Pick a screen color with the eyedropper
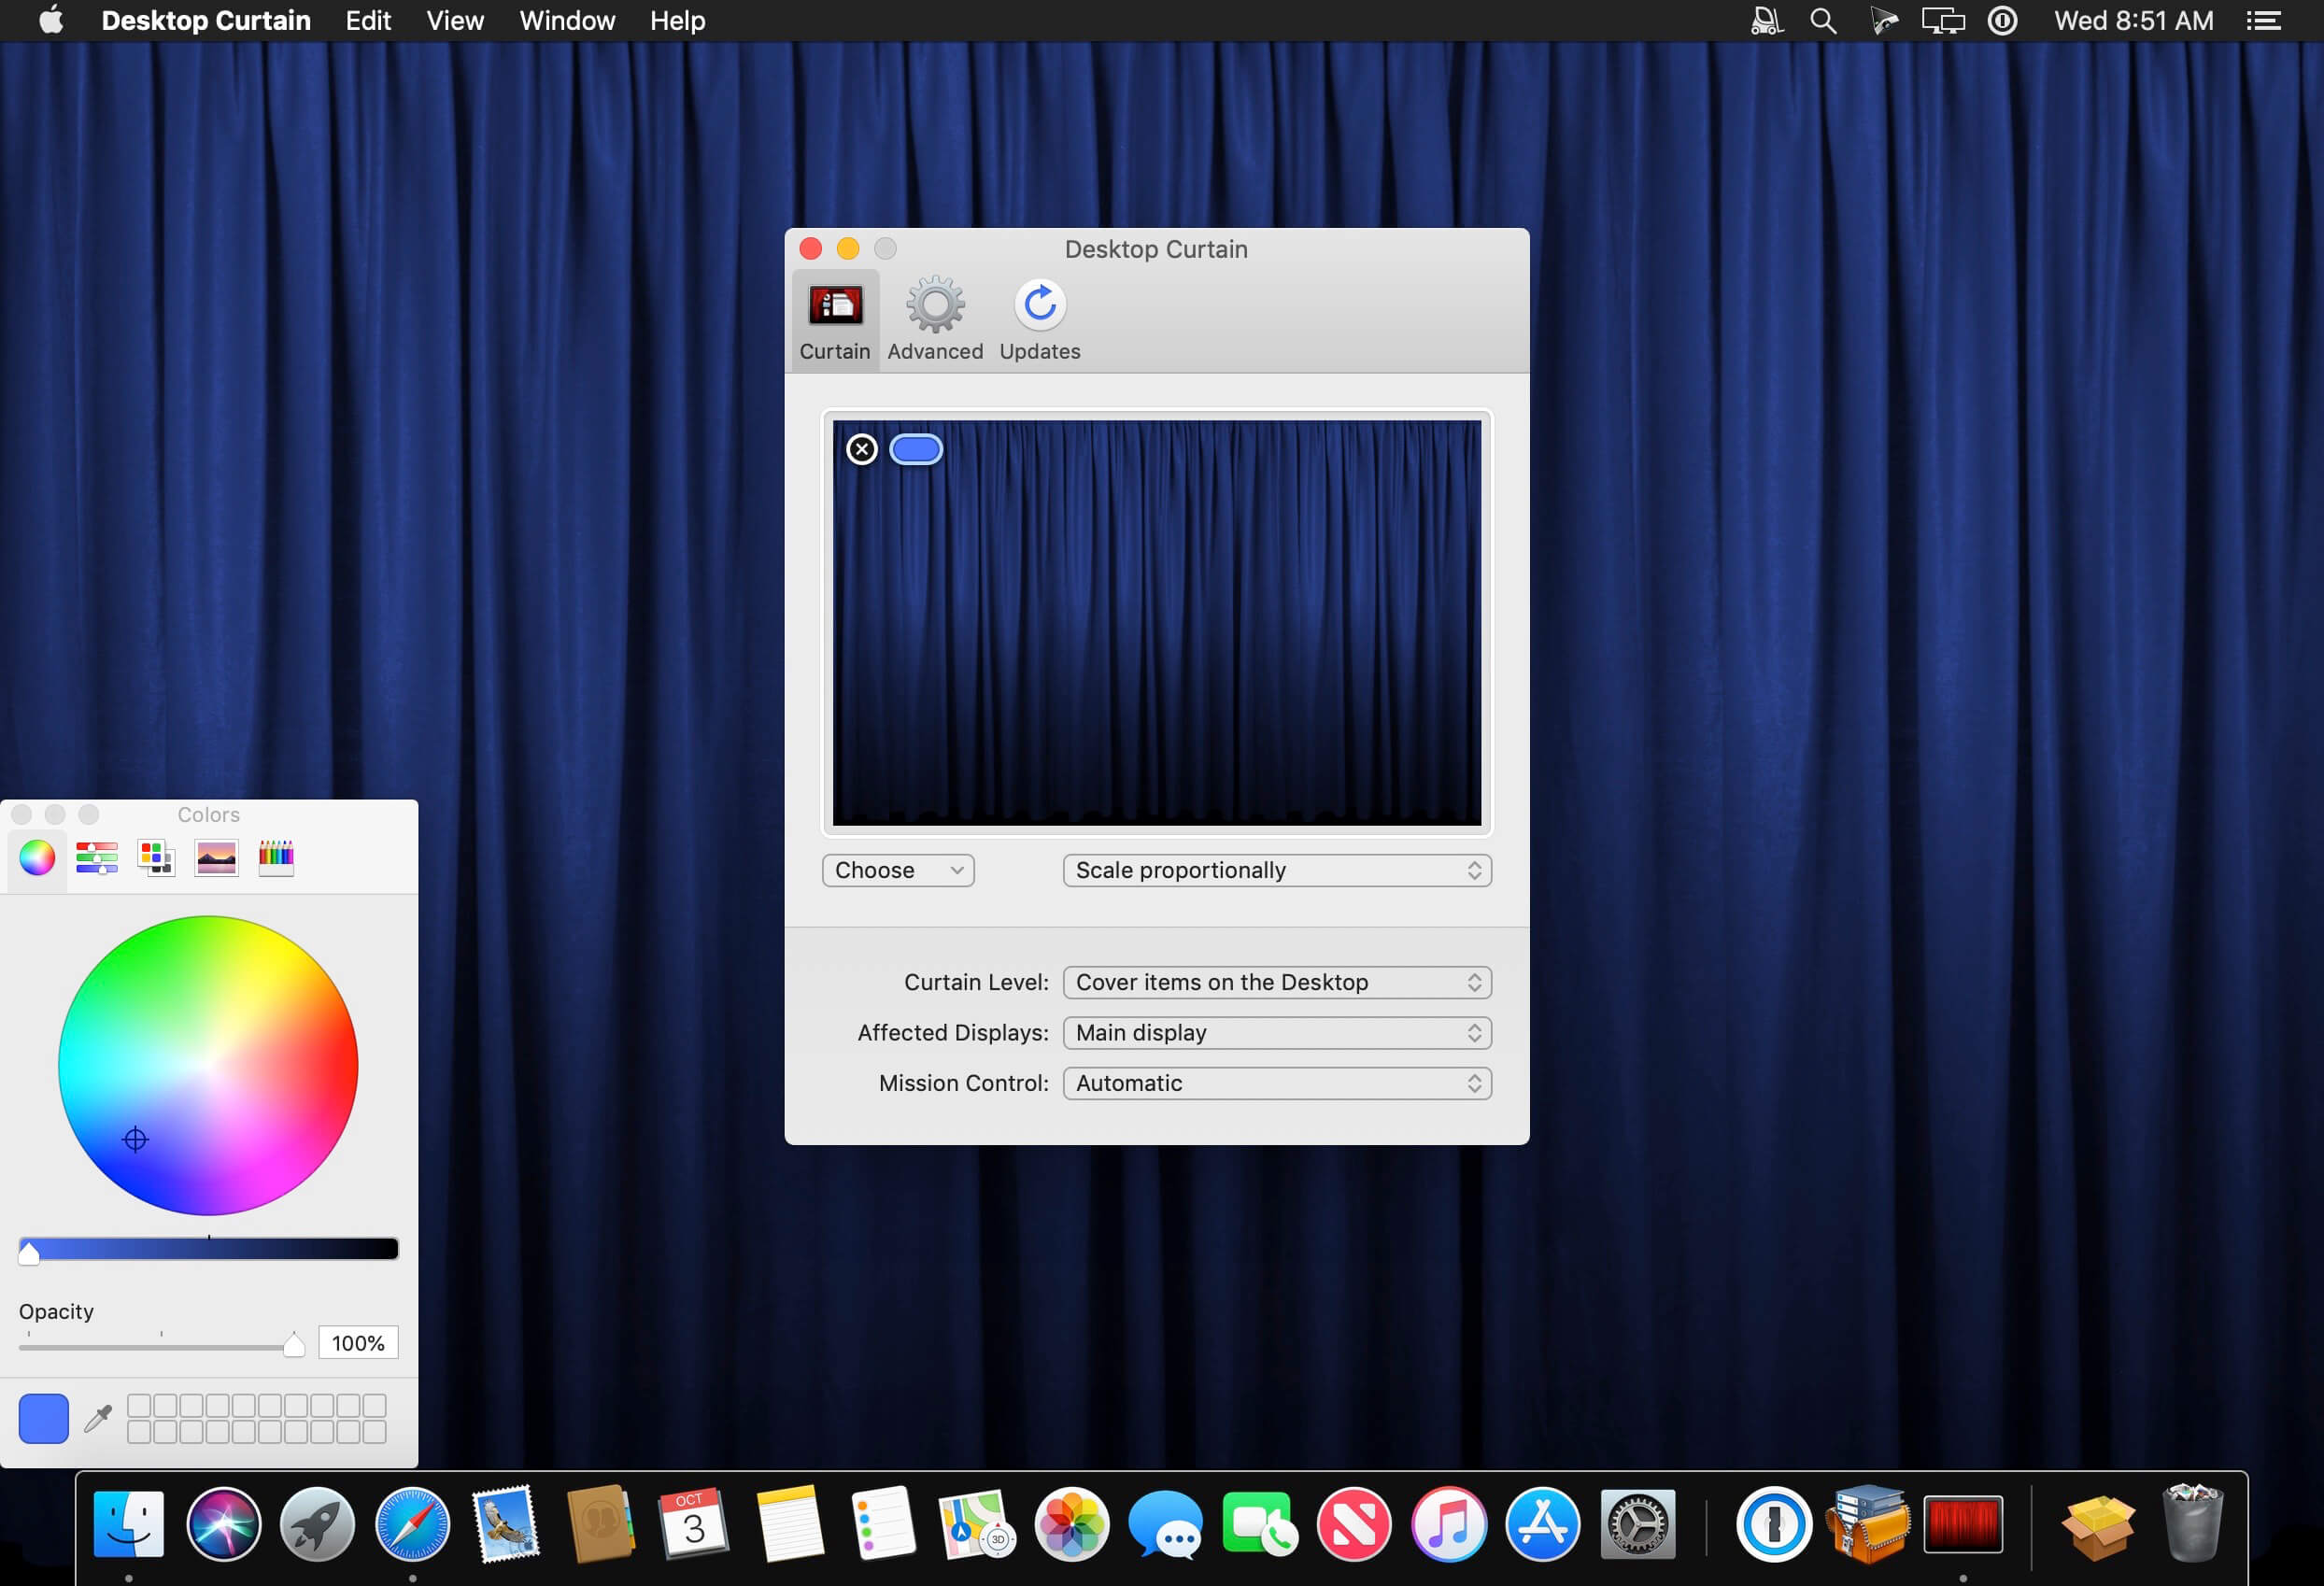Viewport: 2324px width, 1586px height. 98,1418
